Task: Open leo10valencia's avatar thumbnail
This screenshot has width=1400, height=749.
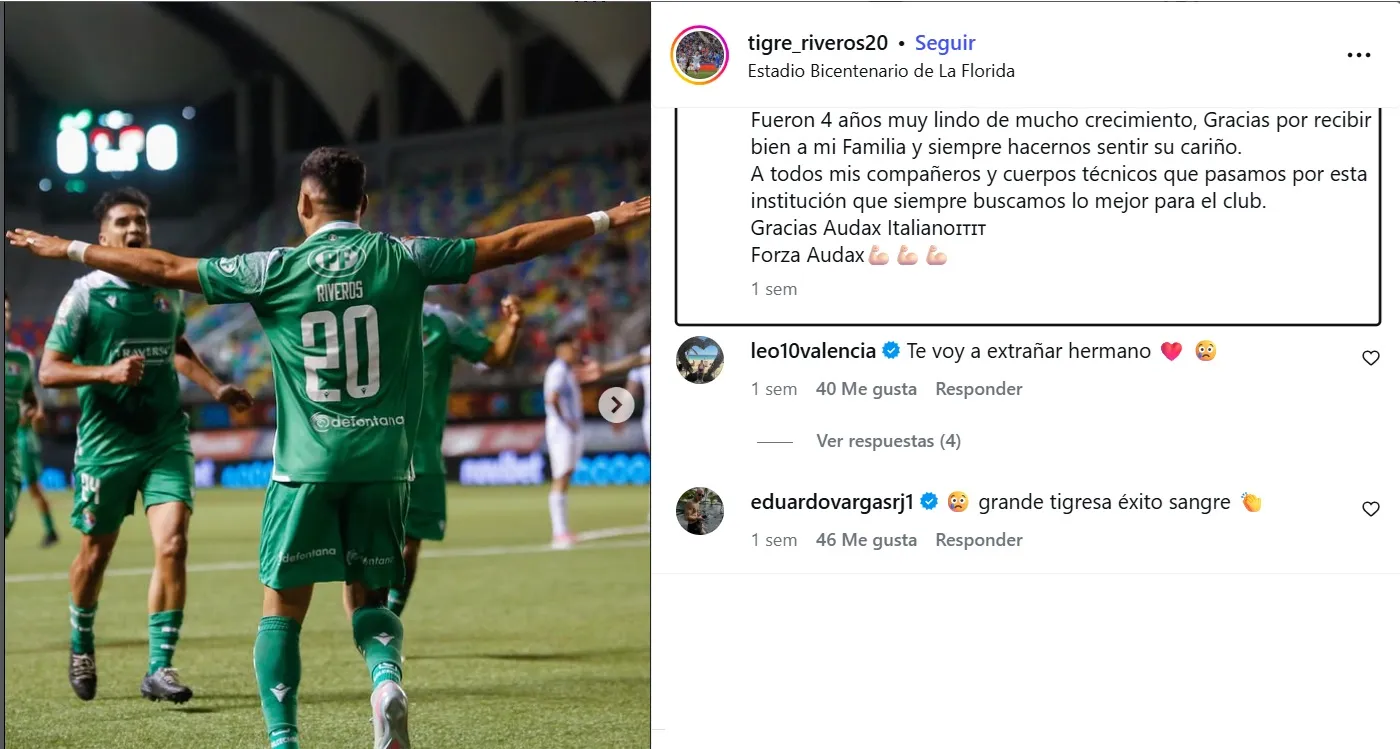Action: [x=700, y=360]
